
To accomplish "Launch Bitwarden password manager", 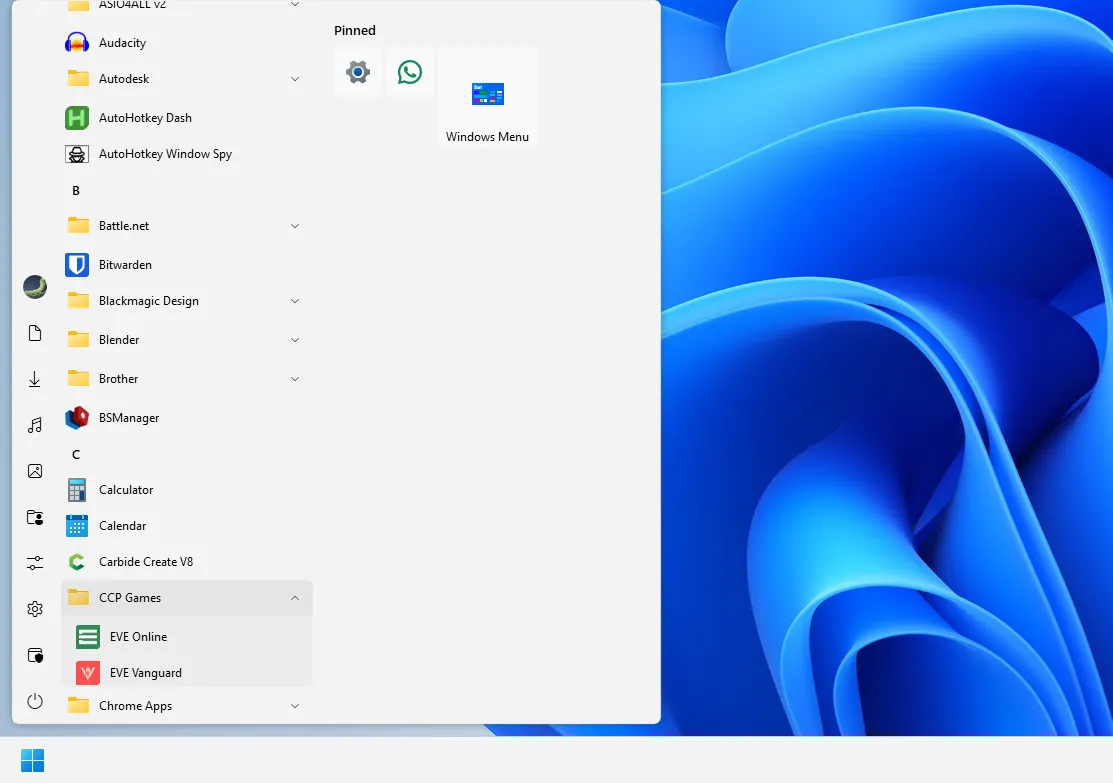I will pyautogui.click(x=124, y=265).
